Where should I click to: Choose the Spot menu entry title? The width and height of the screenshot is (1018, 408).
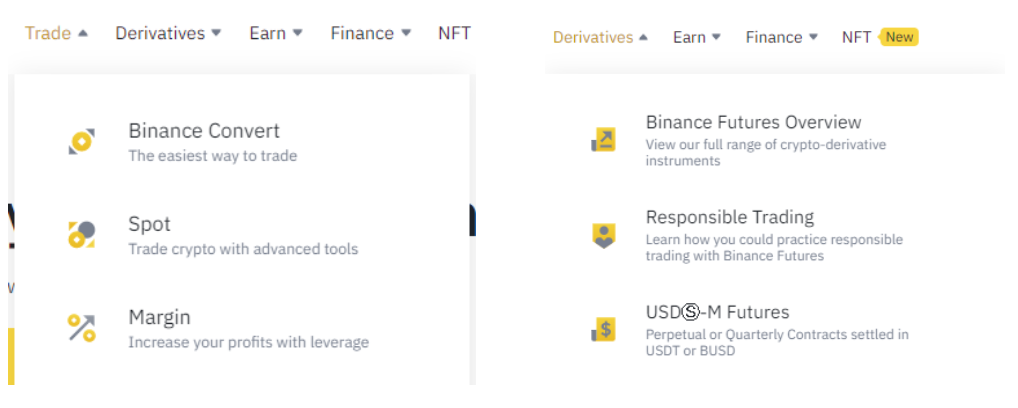(149, 224)
